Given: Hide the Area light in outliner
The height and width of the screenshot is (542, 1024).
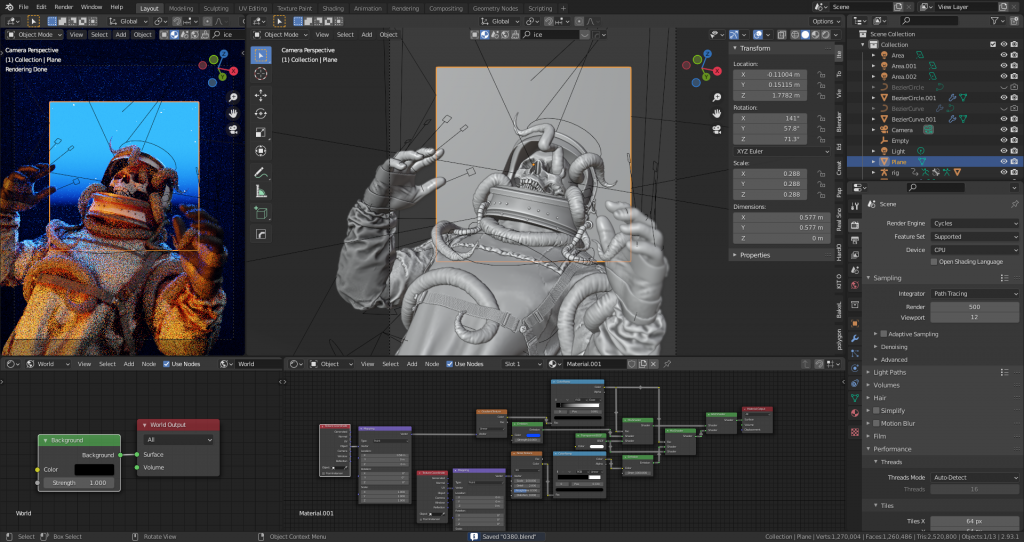Looking at the screenshot, I should (1004, 56).
